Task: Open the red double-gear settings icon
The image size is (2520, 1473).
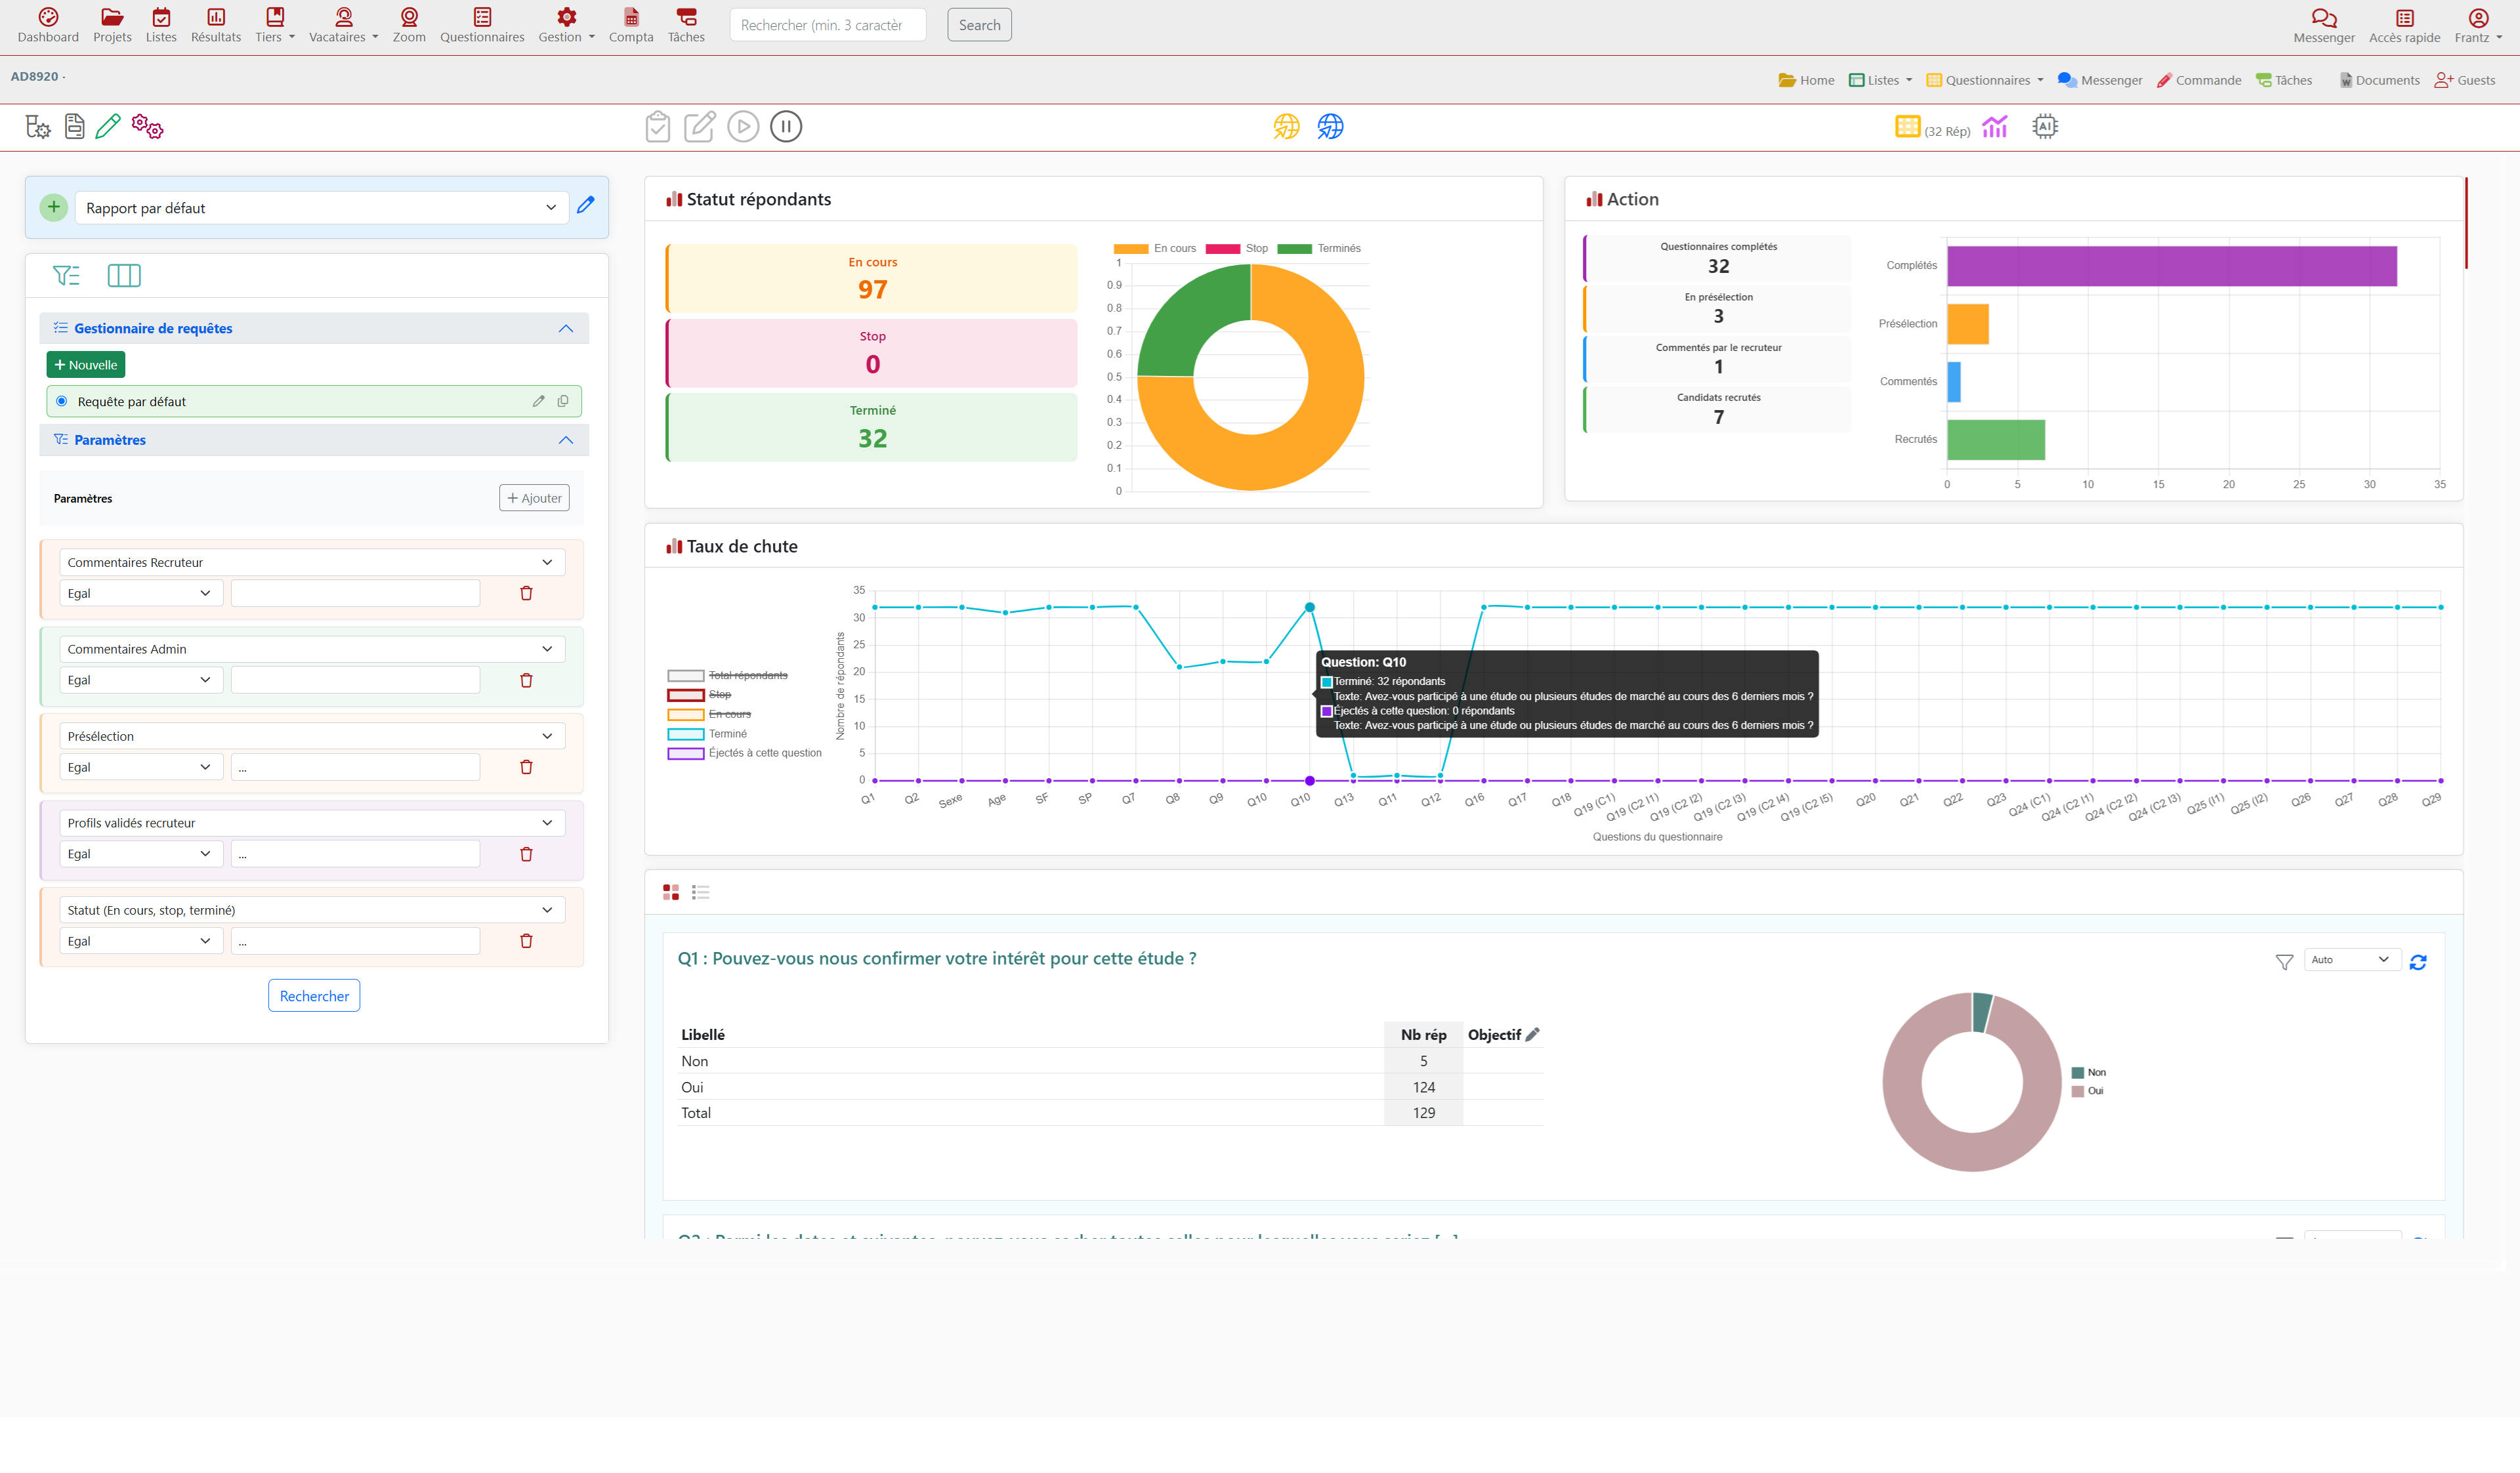Action: (x=147, y=127)
